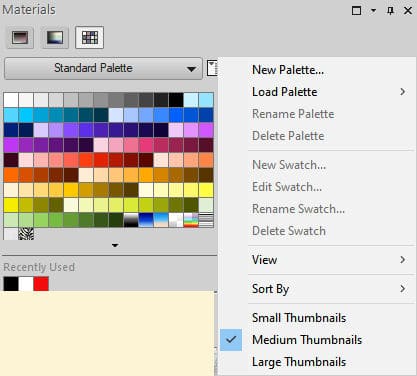Select the black swatch in the first palette row
Image resolution: width=417 pixels, height=376 pixels.
click(x=176, y=100)
